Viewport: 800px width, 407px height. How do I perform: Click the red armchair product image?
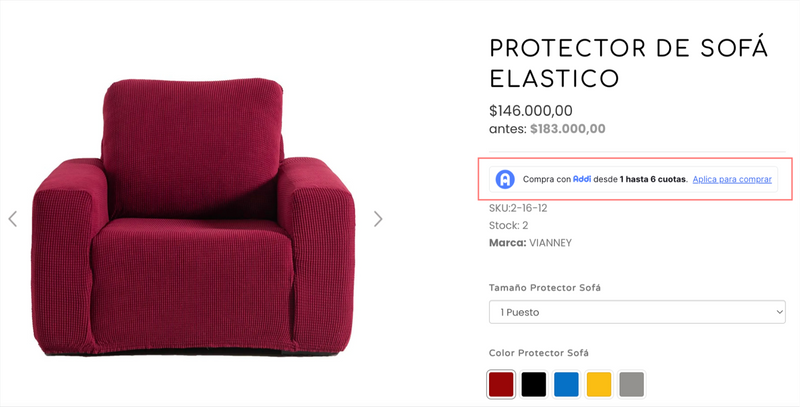click(194, 215)
